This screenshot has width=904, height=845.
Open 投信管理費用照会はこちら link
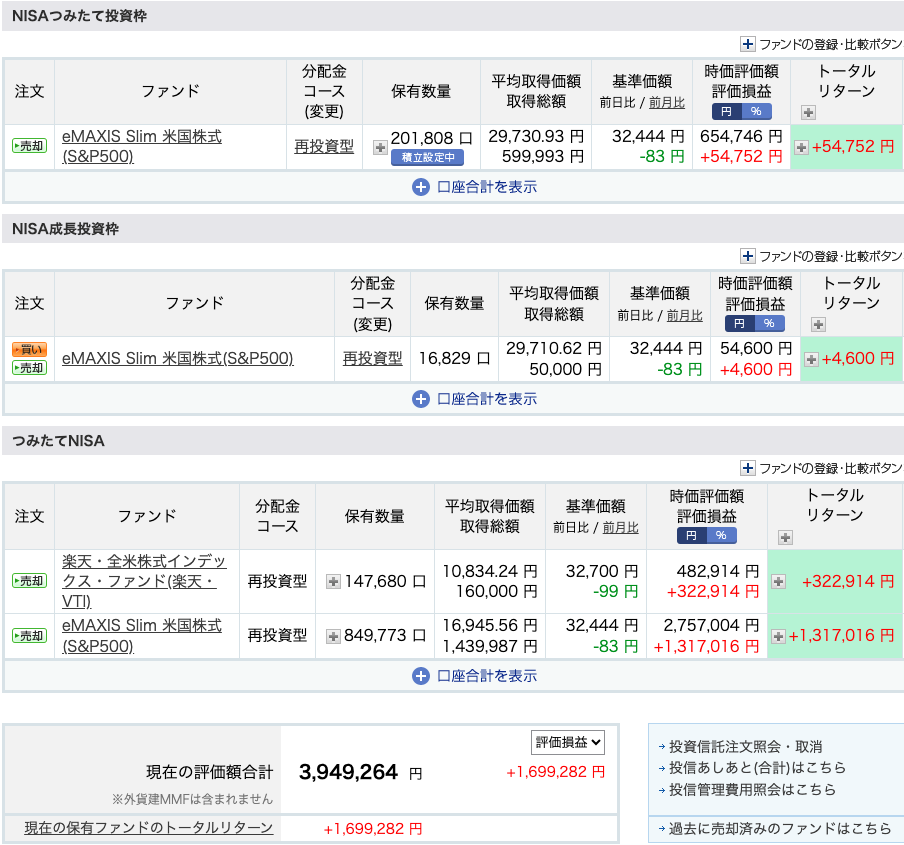pyautogui.click(x=752, y=790)
